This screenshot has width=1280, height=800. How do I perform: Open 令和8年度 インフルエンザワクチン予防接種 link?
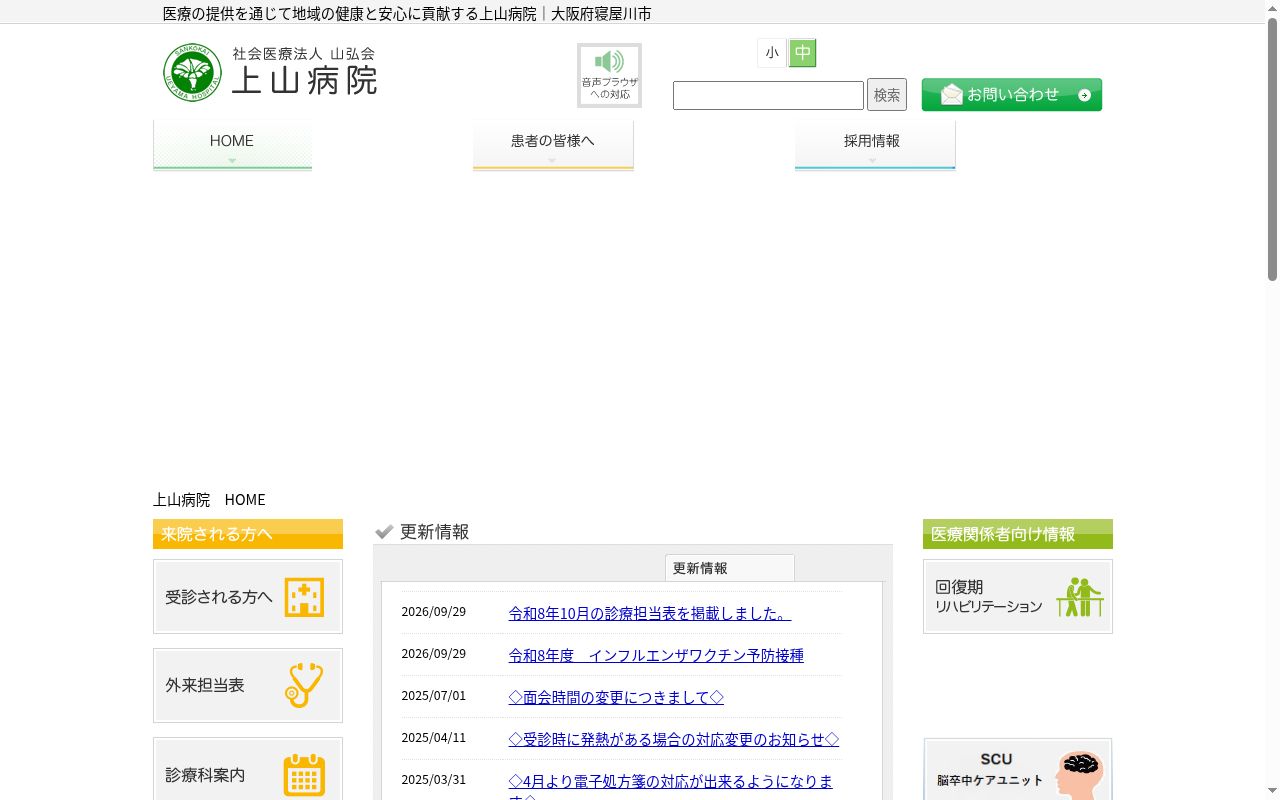point(656,655)
